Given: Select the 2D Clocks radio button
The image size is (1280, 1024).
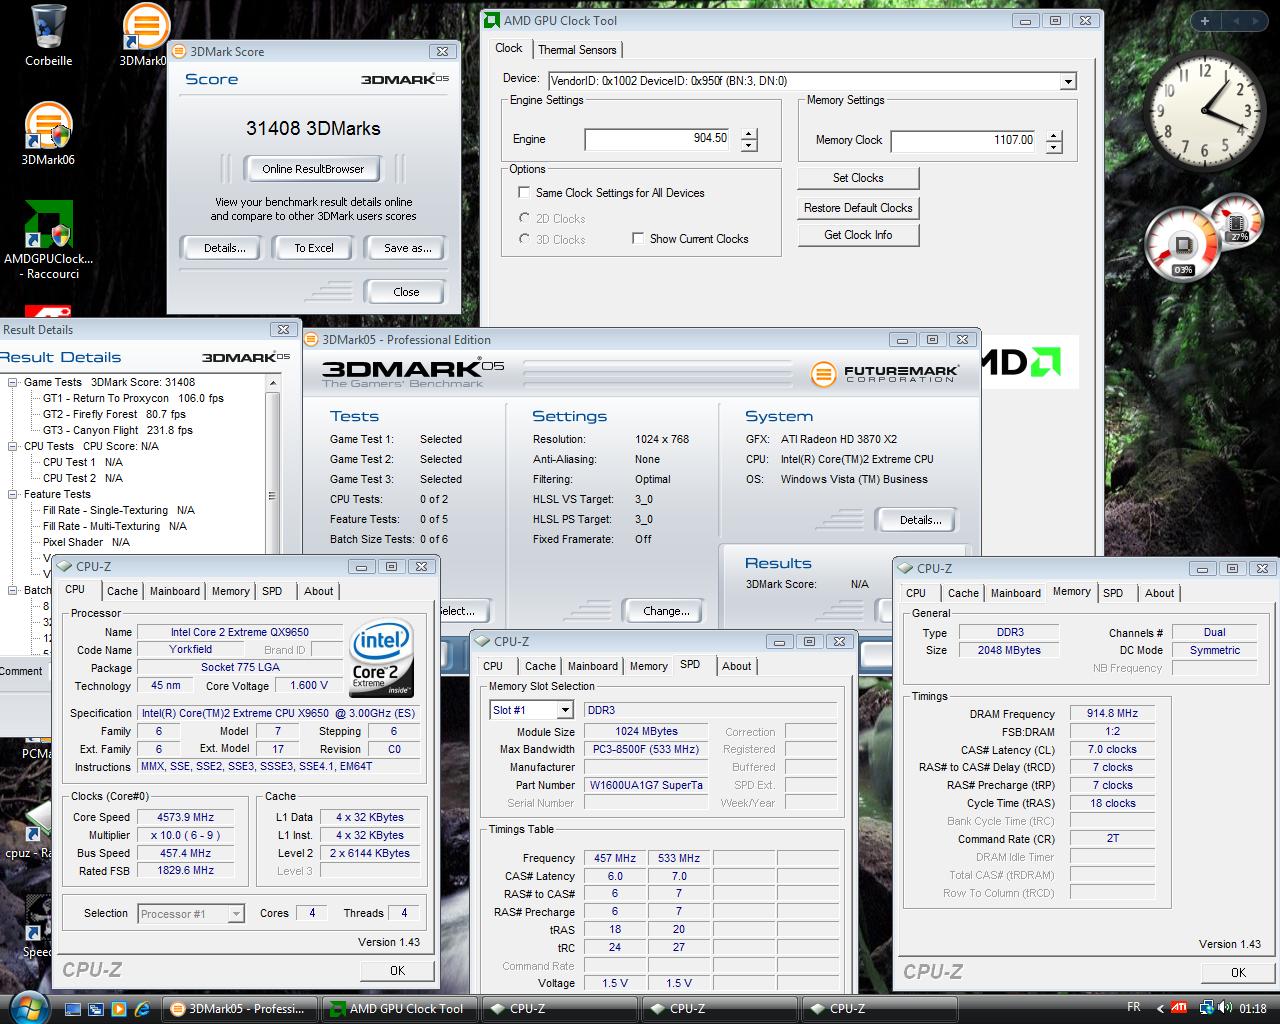Looking at the screenshot, I should pyautogui.click(x=524, y=218).
